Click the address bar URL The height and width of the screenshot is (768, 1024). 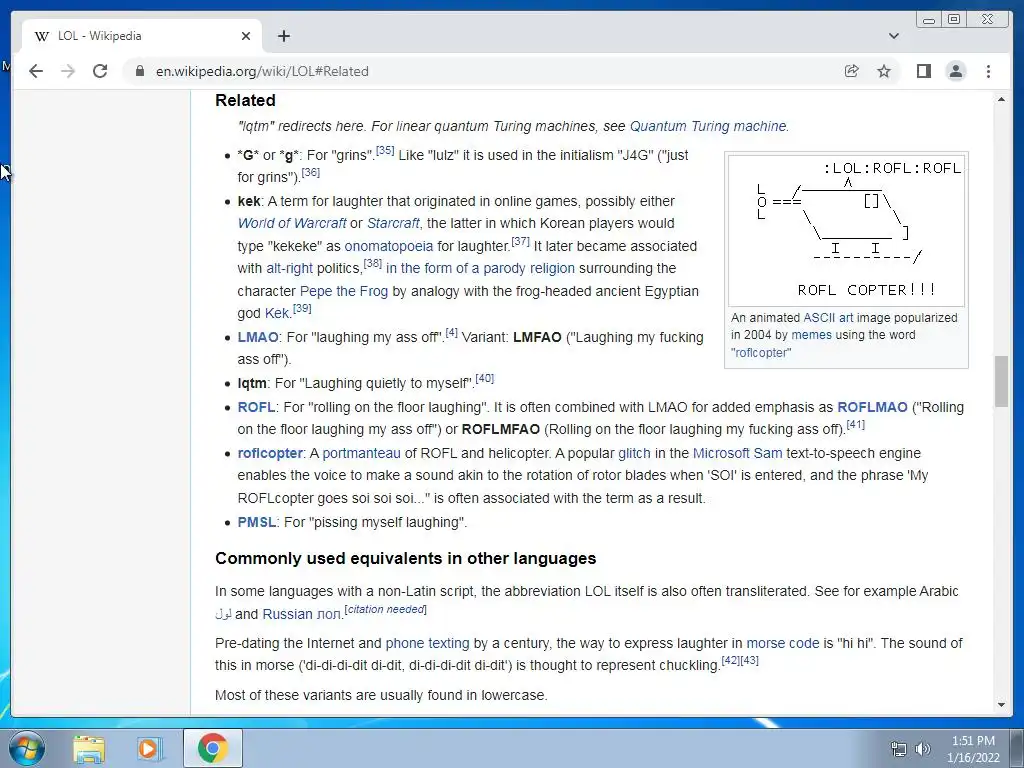(x=262, y=71)
